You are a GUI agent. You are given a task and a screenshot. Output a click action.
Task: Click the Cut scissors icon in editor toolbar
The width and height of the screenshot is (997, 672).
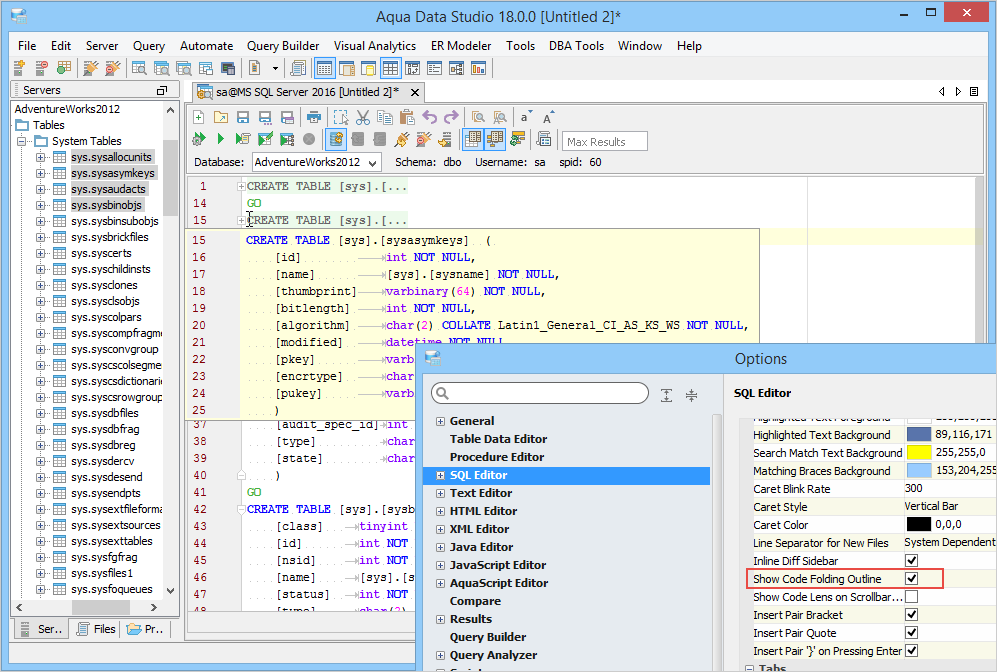pyautogui.click(x=363, y=117)
